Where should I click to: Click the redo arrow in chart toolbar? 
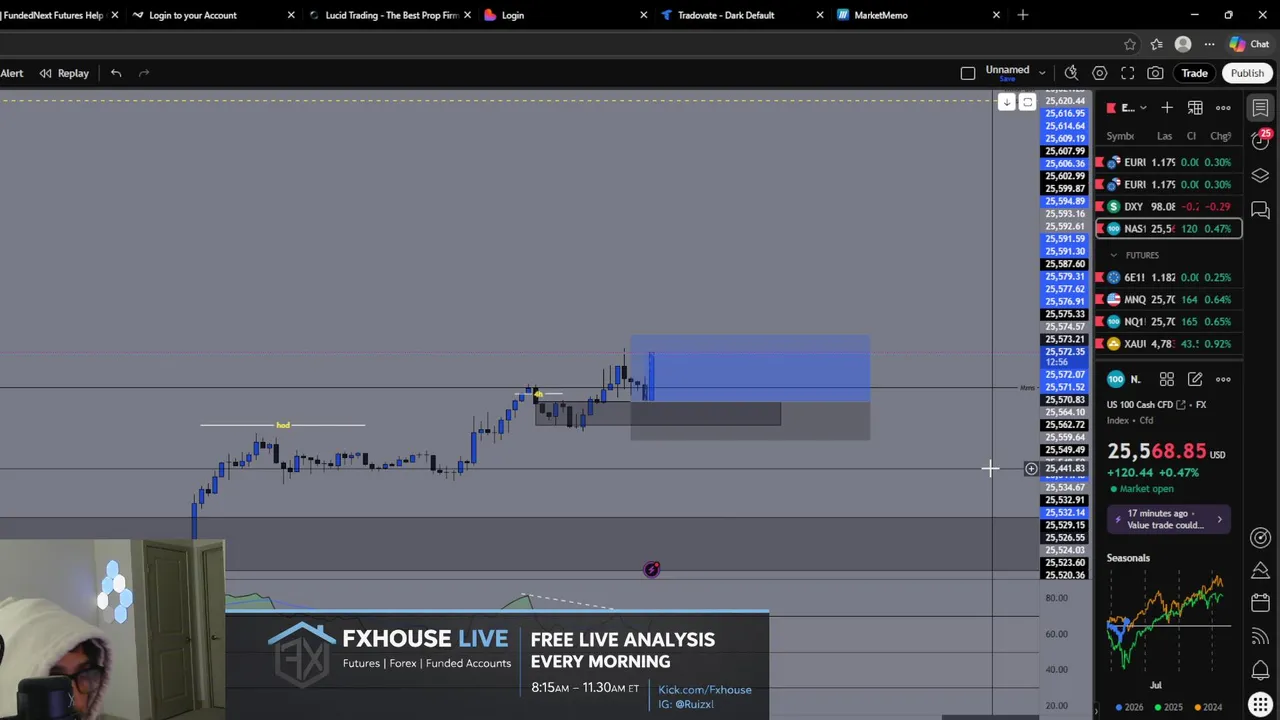(144, 73)
